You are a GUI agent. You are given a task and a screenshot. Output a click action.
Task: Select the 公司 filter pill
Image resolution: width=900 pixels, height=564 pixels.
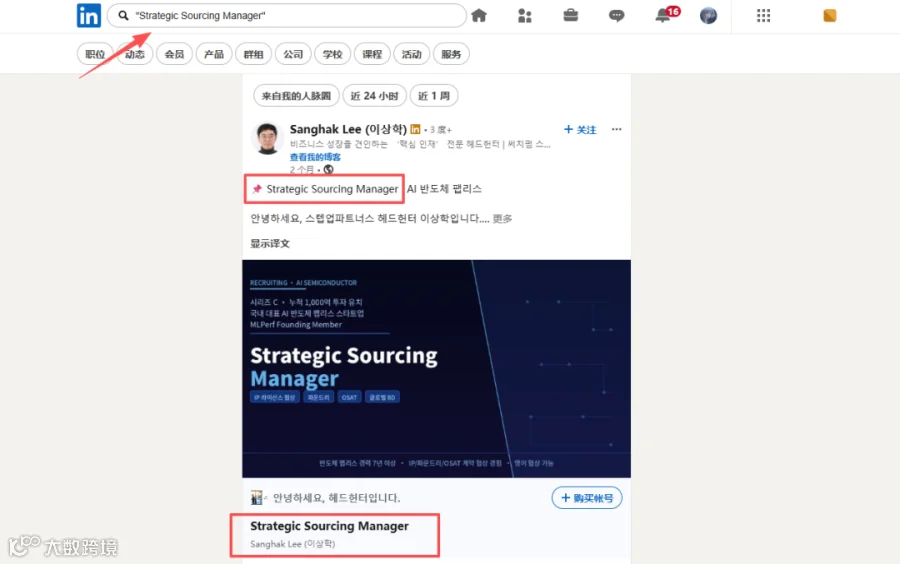[293, 54]
